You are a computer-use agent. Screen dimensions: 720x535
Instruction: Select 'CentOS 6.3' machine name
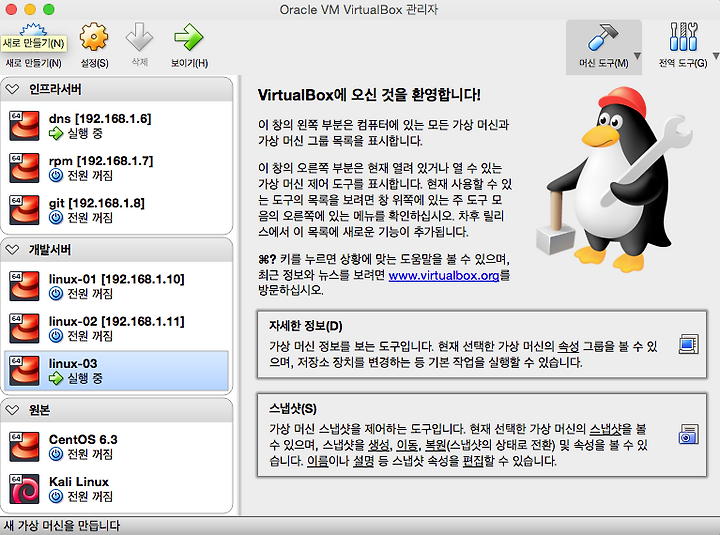[x=83, y=439]
